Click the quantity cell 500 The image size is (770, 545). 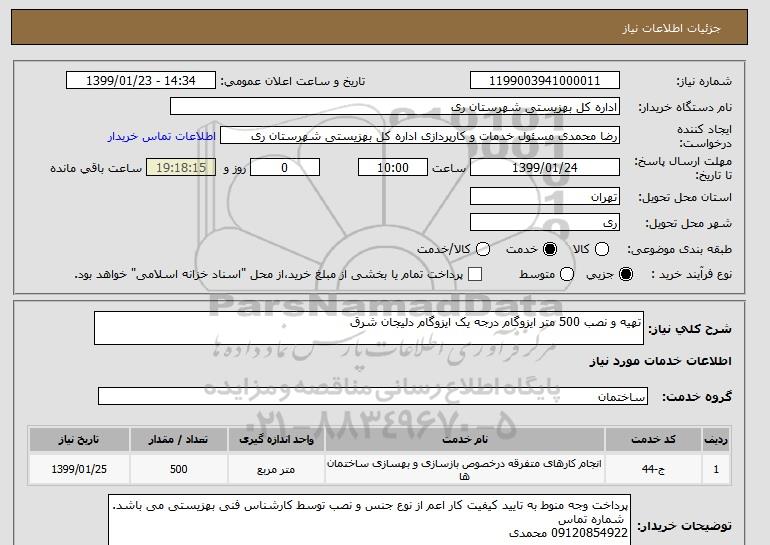(x=178, y=469)
